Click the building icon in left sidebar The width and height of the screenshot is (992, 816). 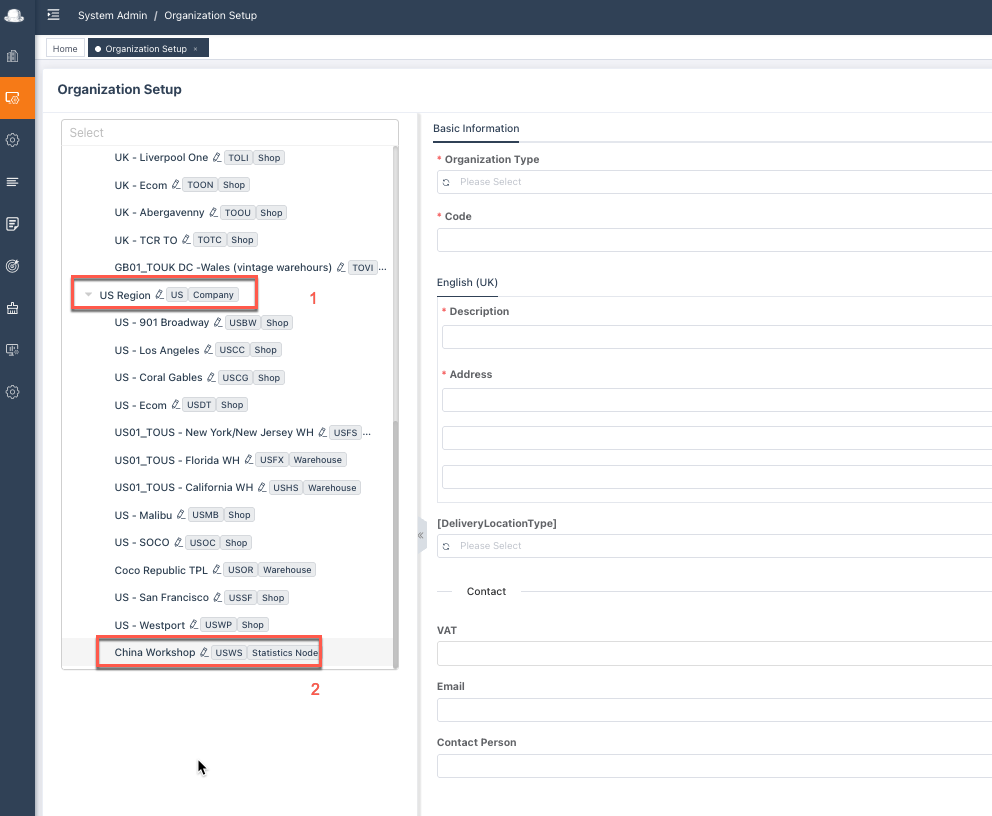(x=13, y=56)
